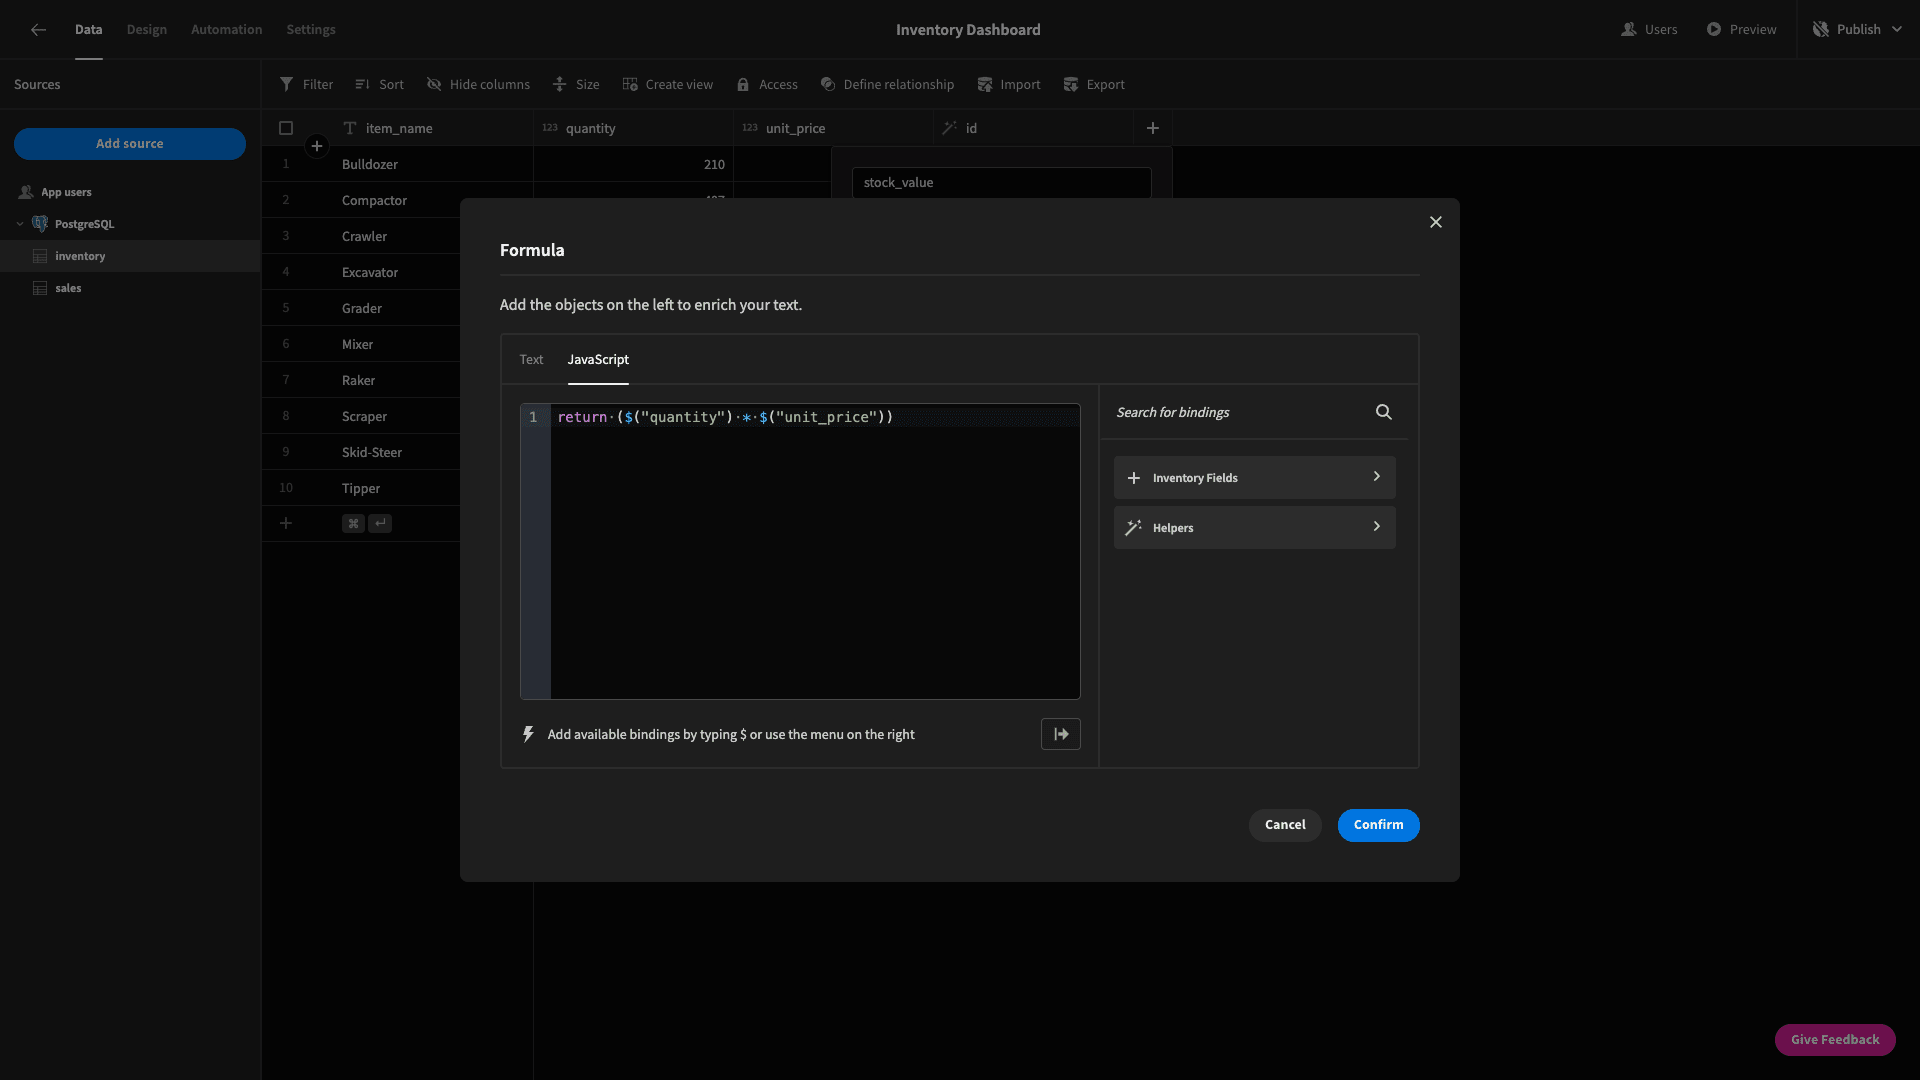
Task: Open the Publish dropdown
Action: point(1858,30)
